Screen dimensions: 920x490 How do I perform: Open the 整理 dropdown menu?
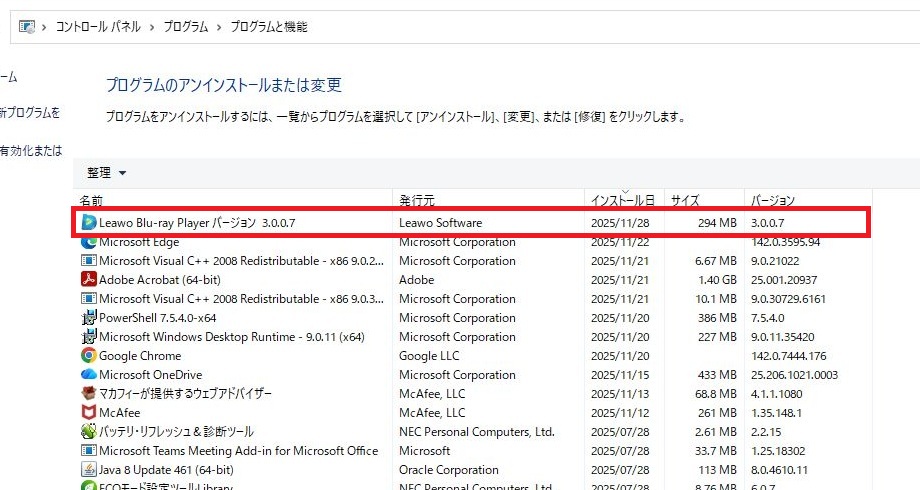(106, 173)
